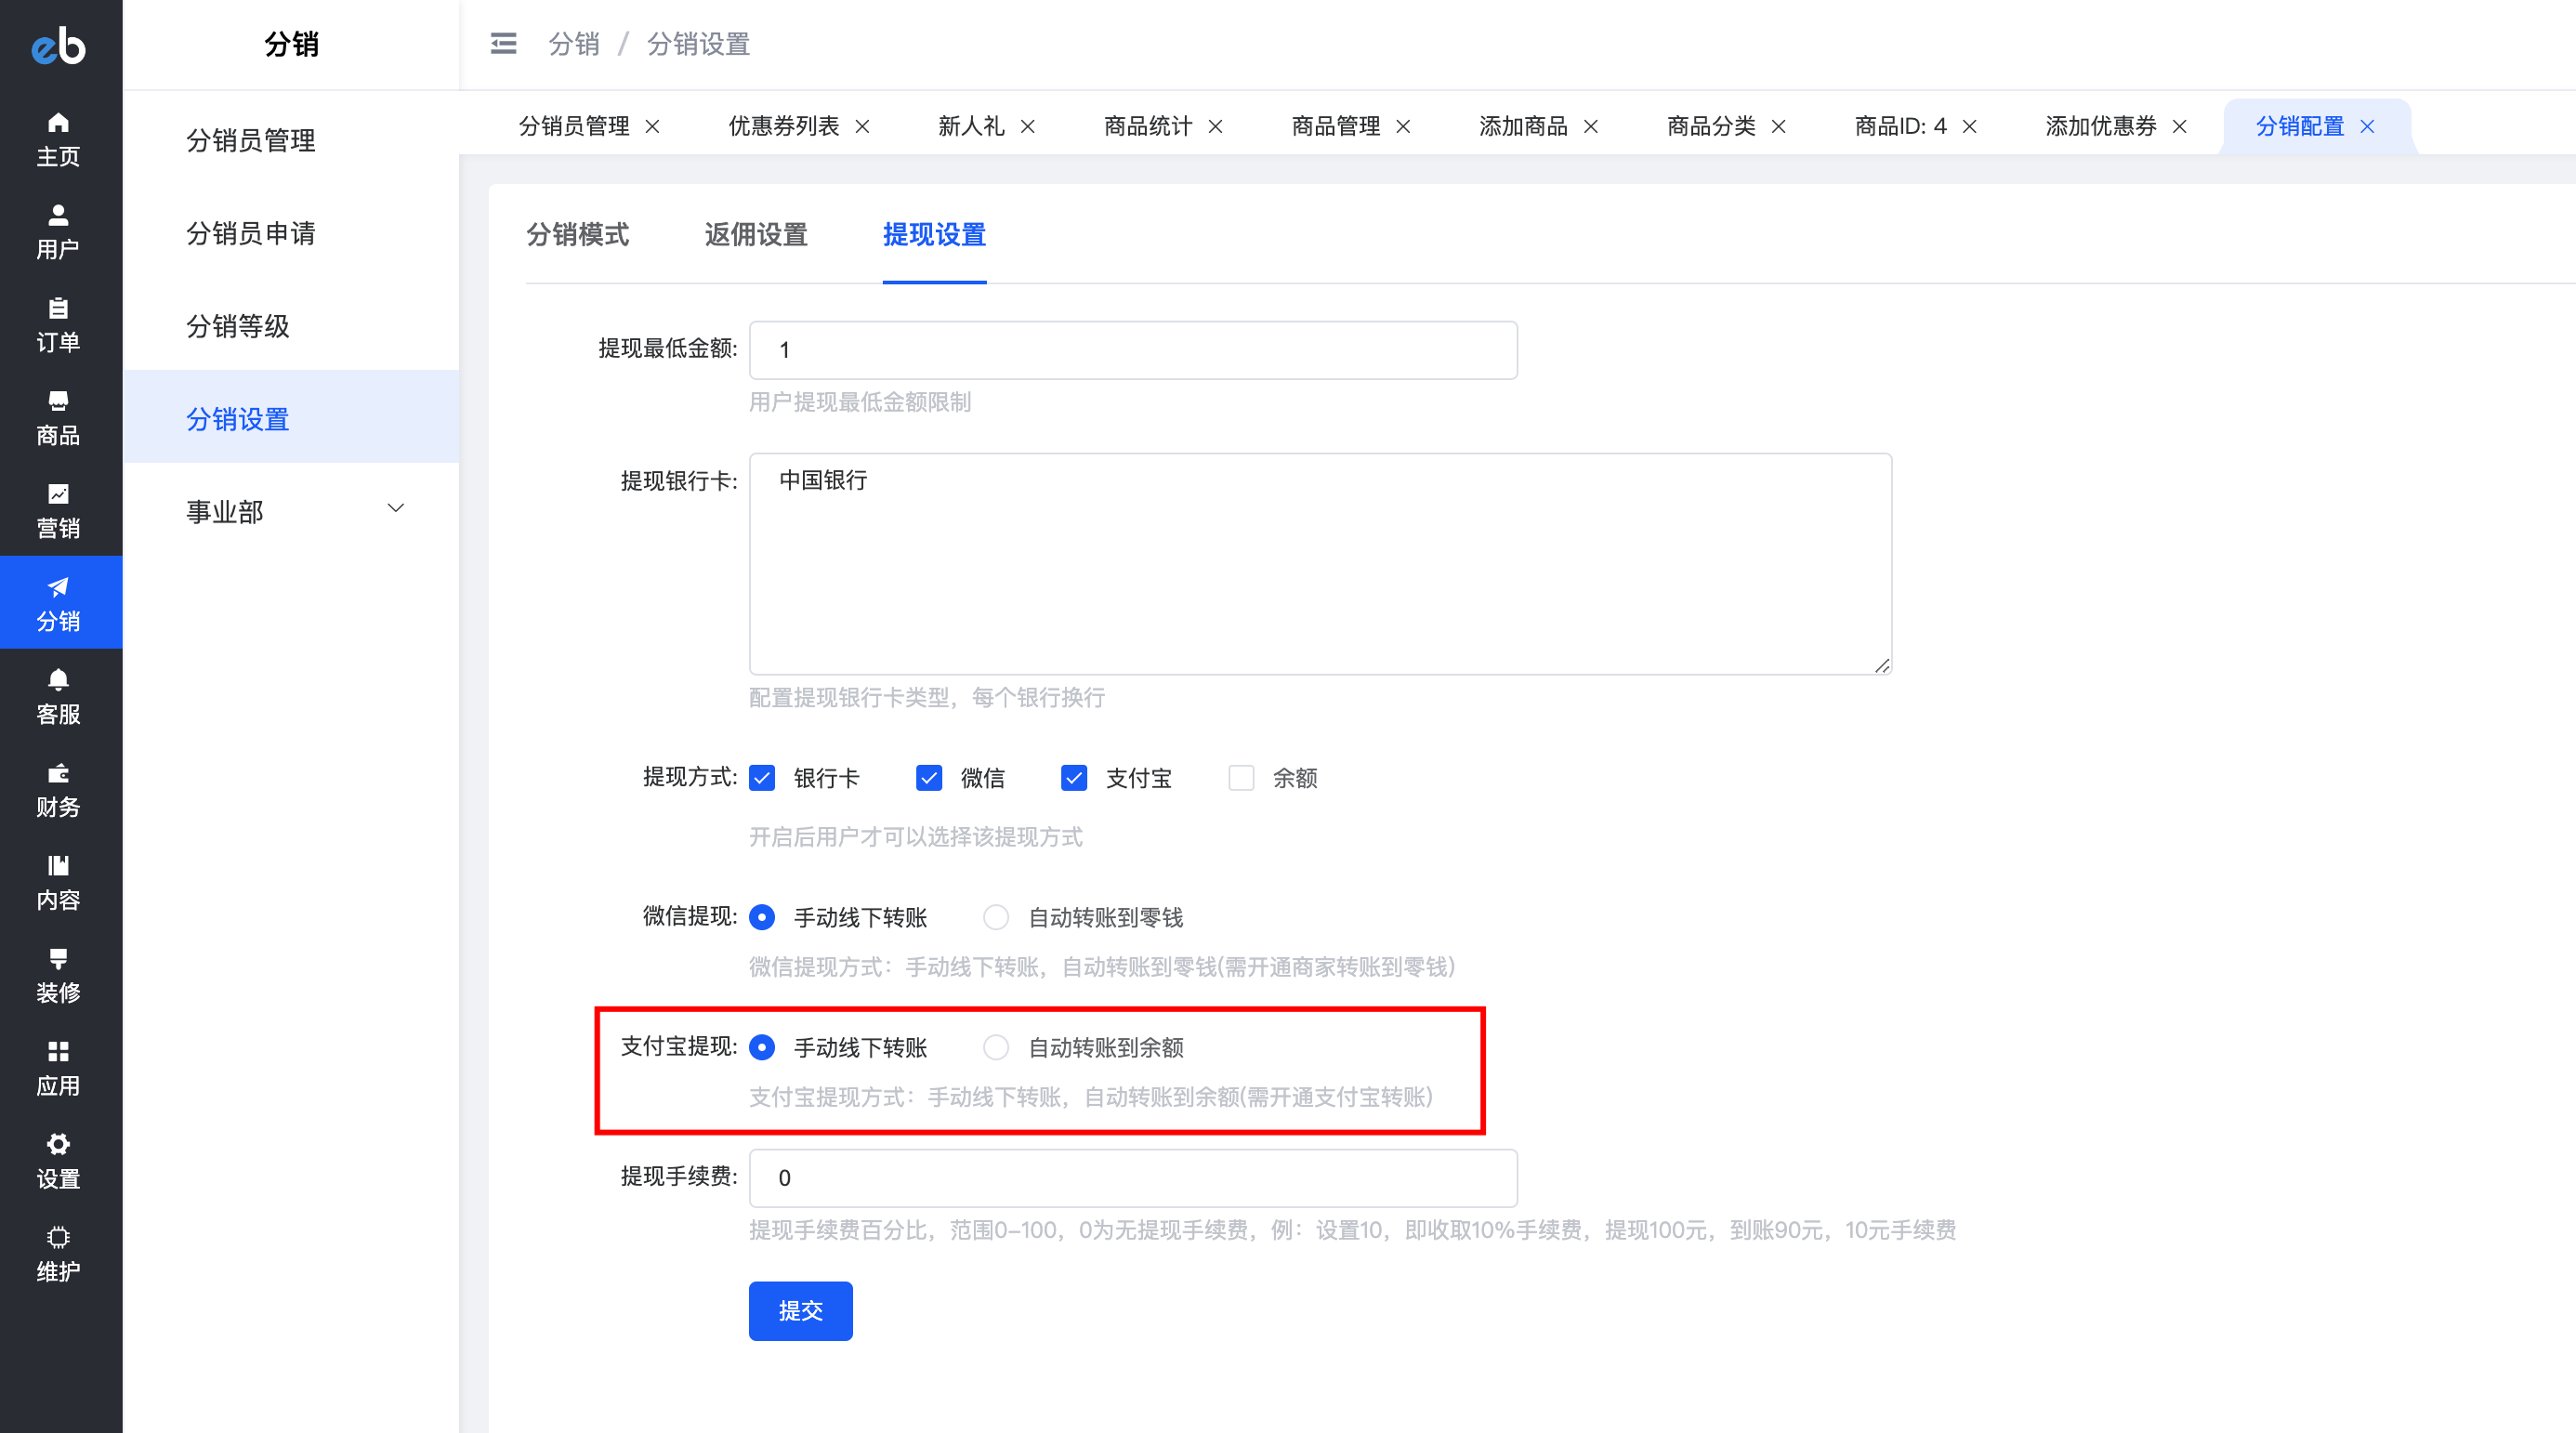Open the 营销 marketing chart icon
Image resolution: width=2576 pixels, height=1433 pixels.
point(58,494)
